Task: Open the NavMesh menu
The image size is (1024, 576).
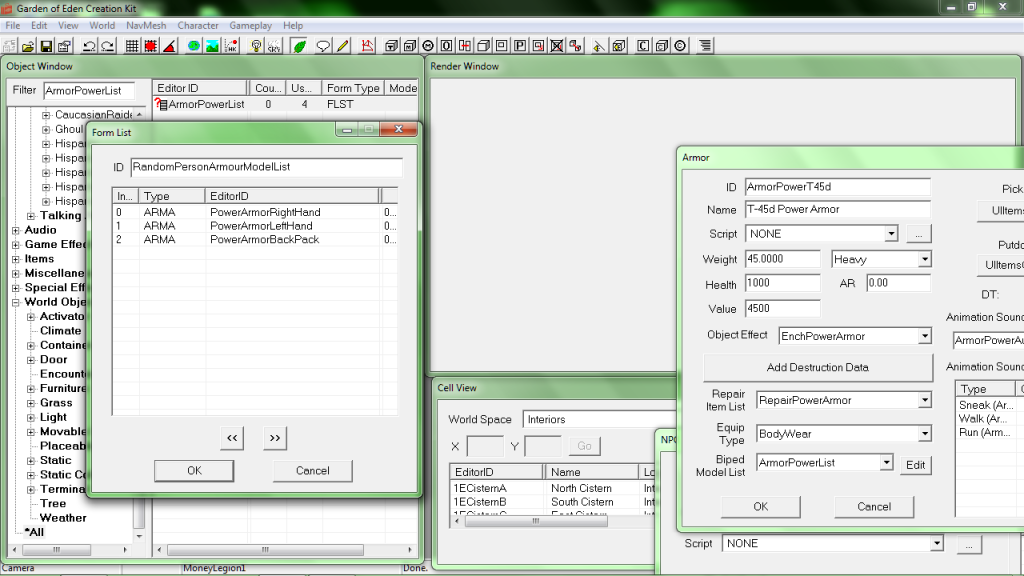Action: click(146, 25)
